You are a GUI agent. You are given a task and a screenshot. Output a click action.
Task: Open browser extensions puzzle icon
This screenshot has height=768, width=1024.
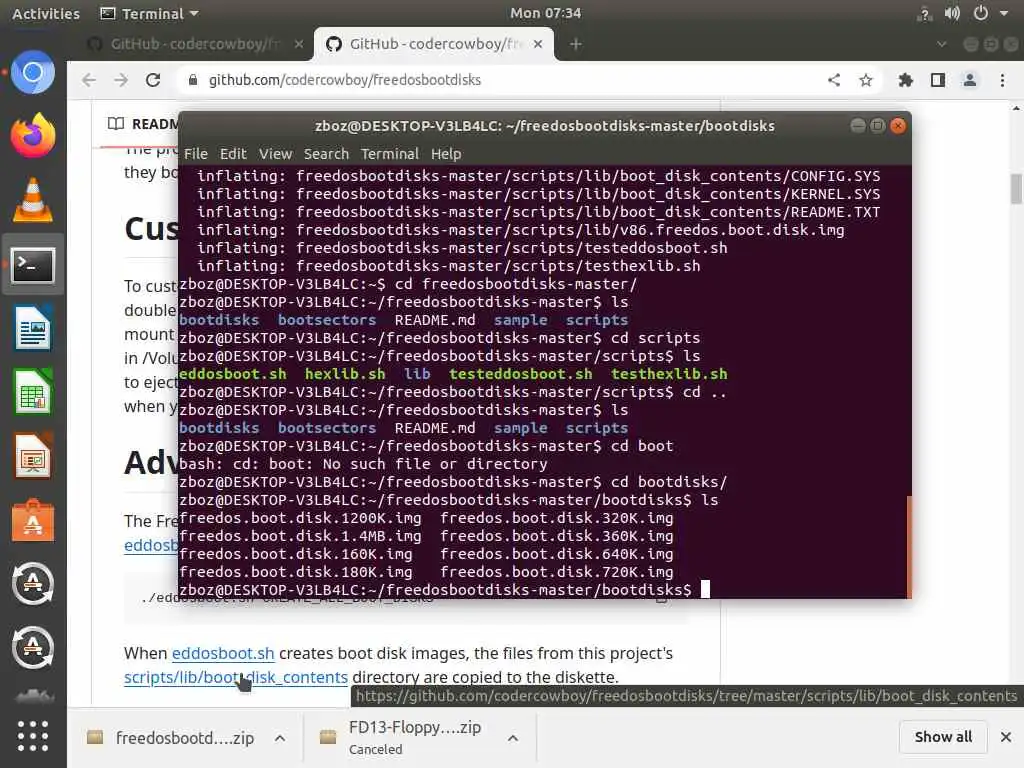click(905, 80)
